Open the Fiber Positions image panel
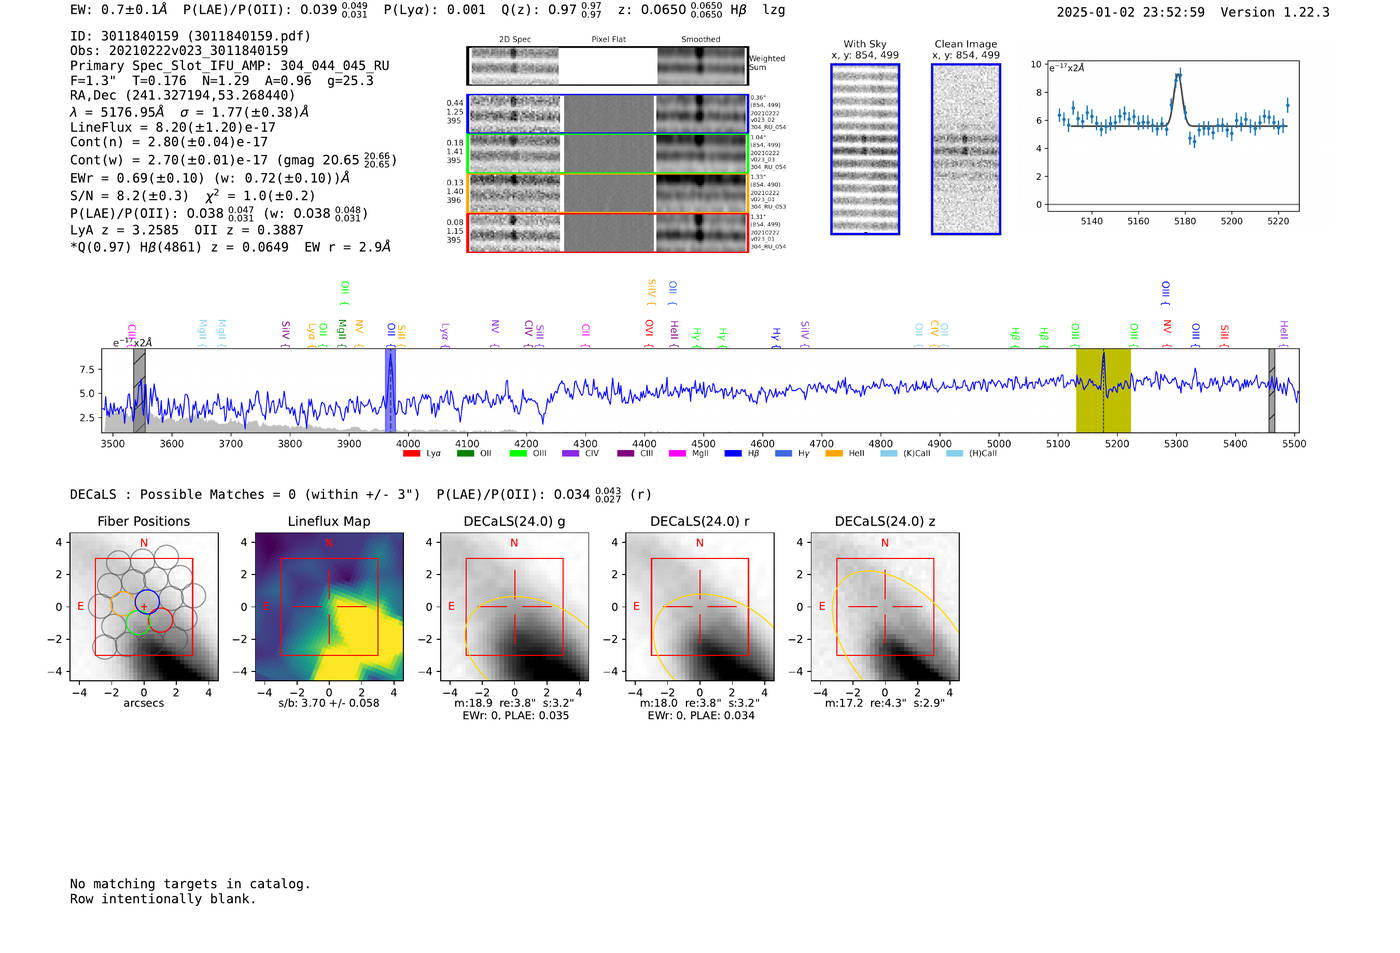 144,606
